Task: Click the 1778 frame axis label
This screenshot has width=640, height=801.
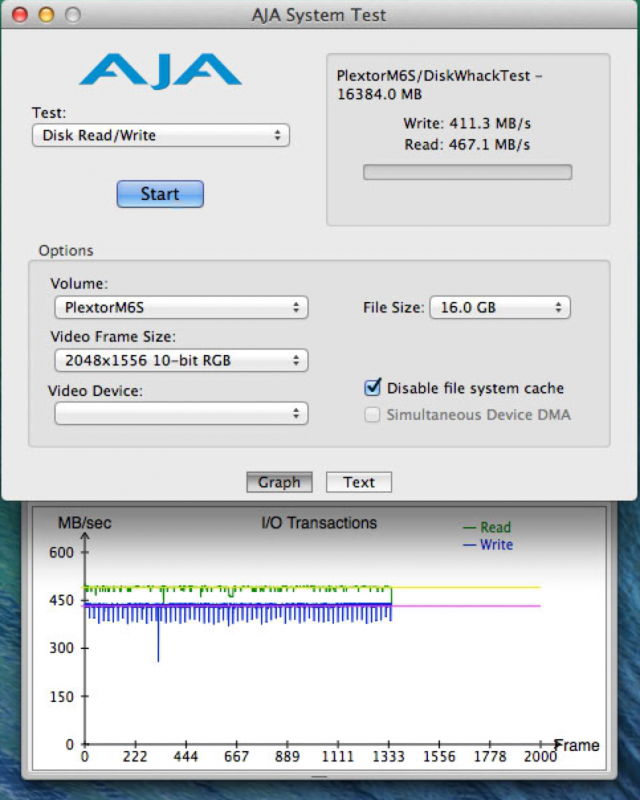Action: pos(489,757)
